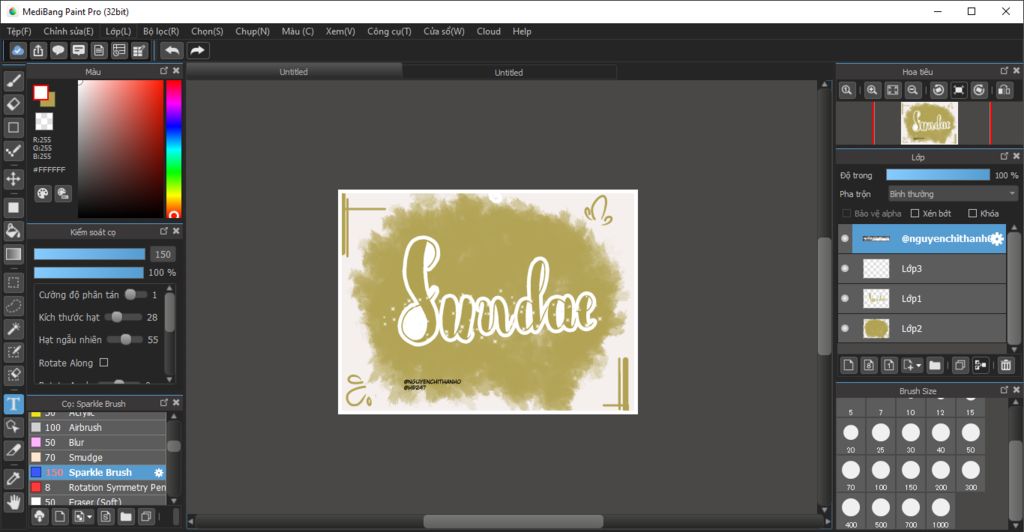Select the Gradient tool
The width and height of the screenshot is (1024, 532).
(x=14, y=254)
